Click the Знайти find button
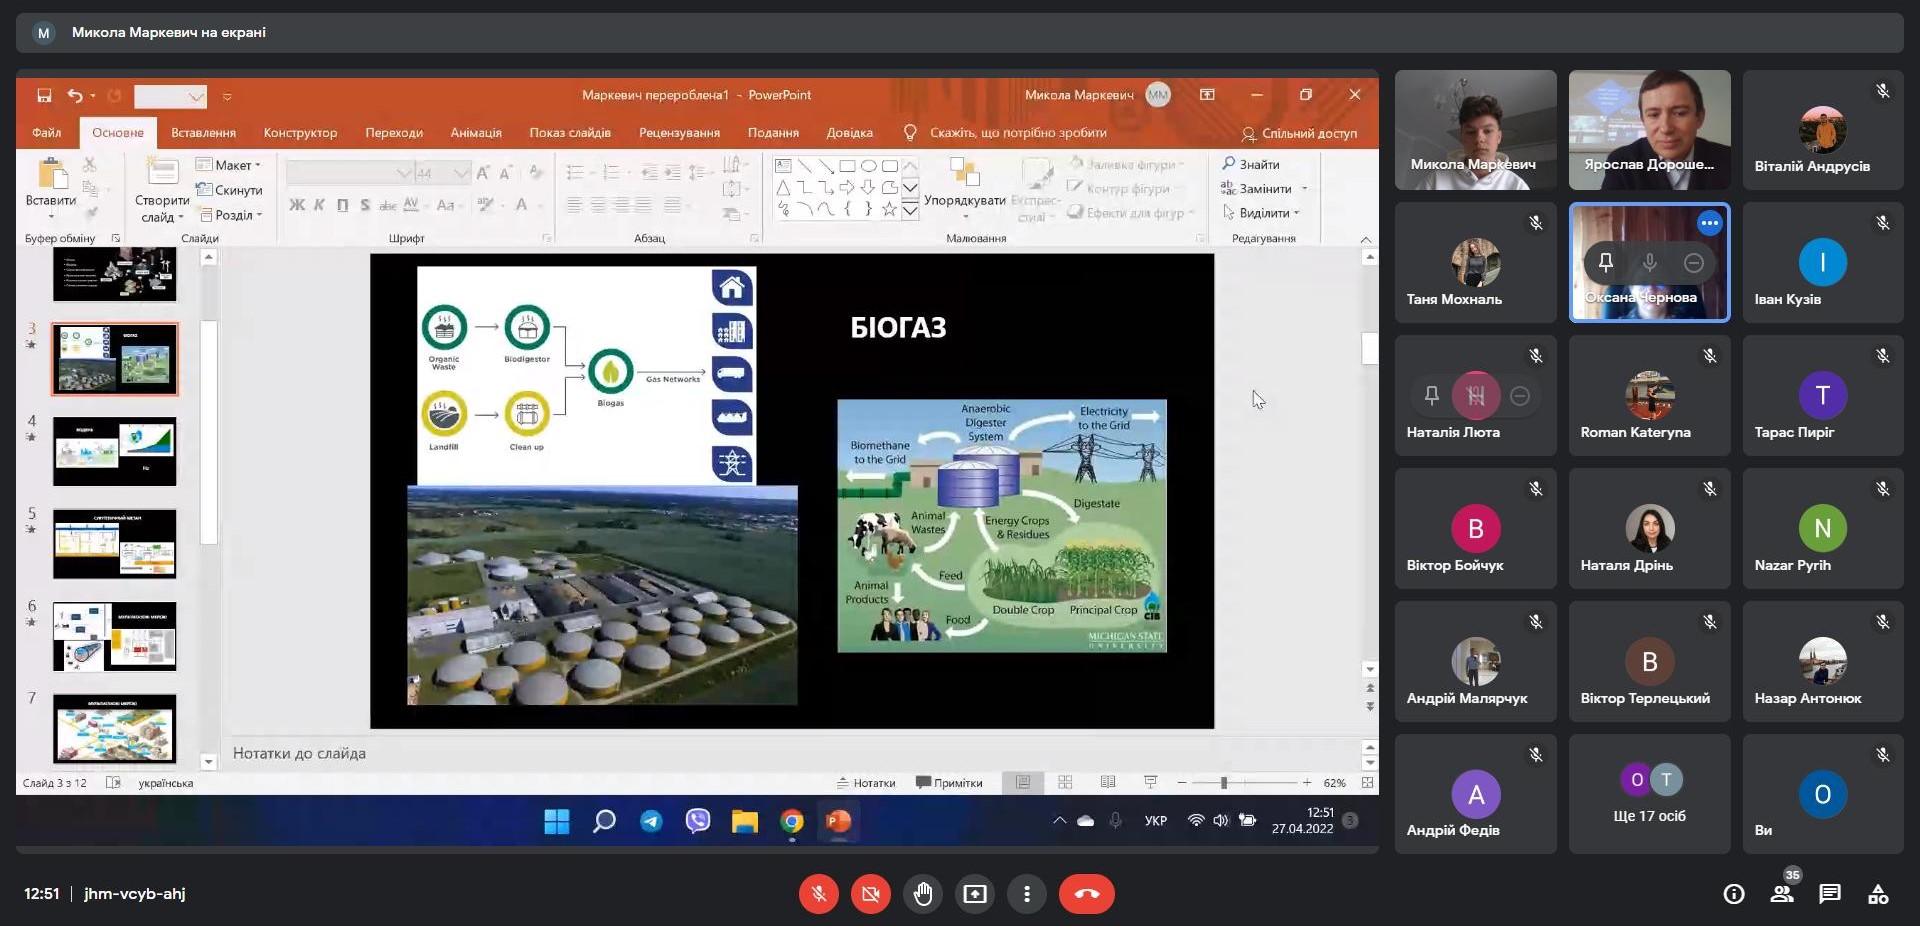This screenshot has width=1920, height=926. click(x=1250, y=164)
